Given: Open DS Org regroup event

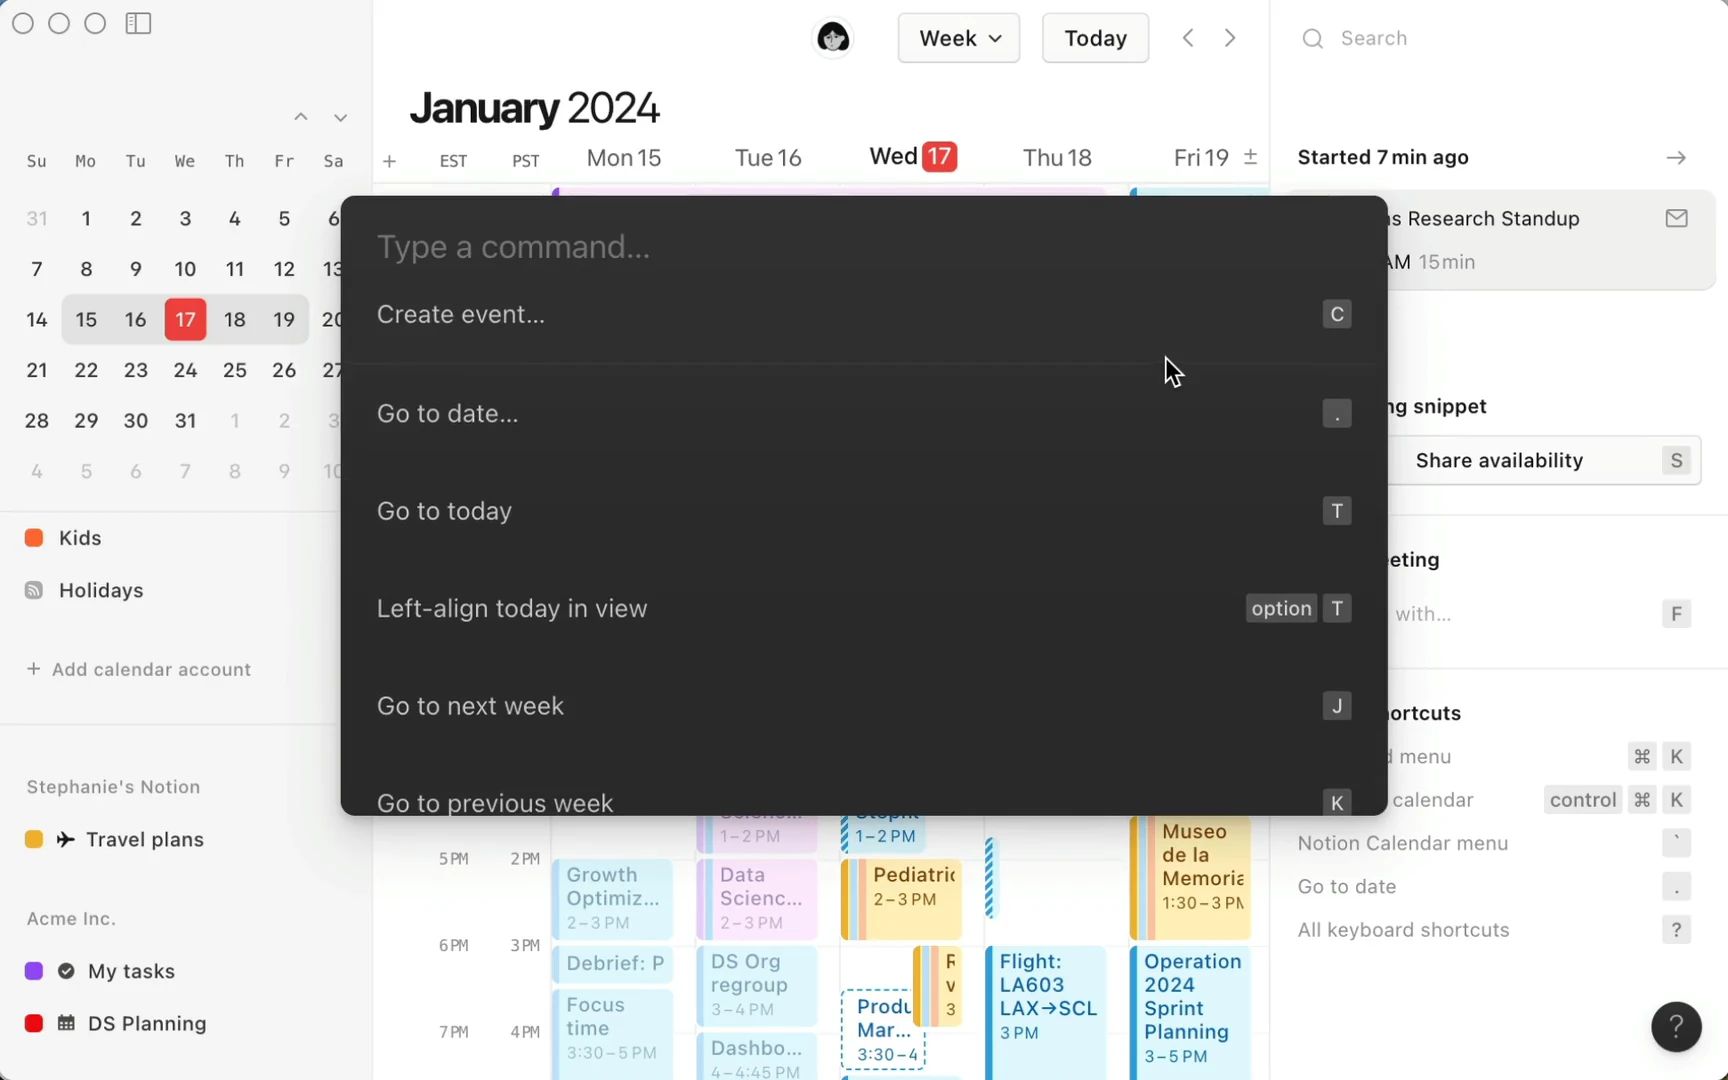Looking at the screenshot, I should (x=757, y=985).
